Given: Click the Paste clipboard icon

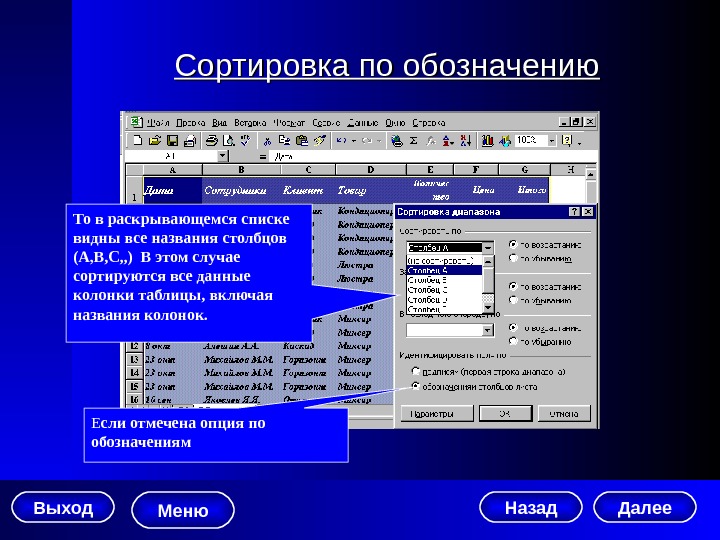Looking at the screenshot, I should pyautogui.click(x=302, y=141).
